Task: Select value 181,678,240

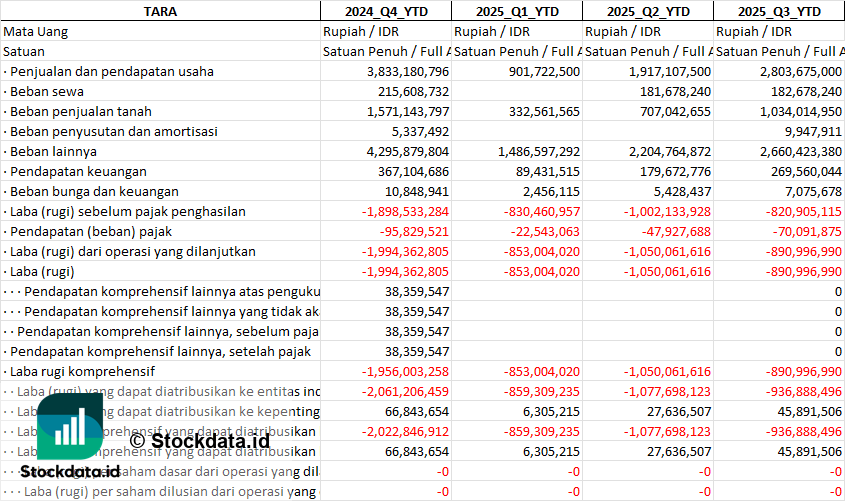Action: 675,92
